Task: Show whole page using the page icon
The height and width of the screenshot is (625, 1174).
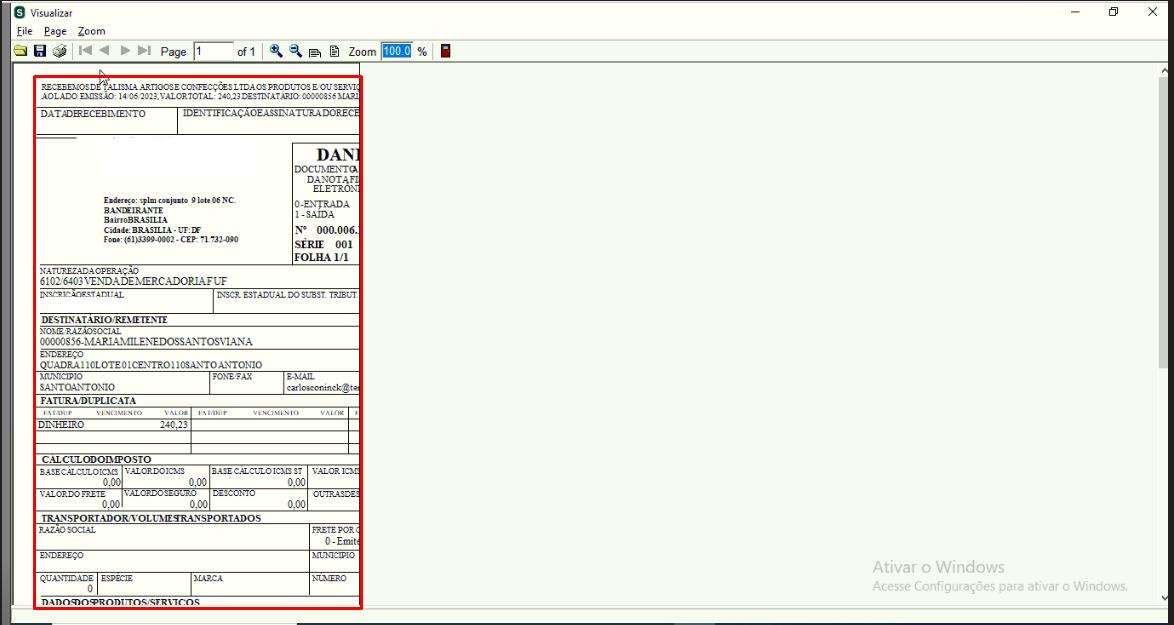Action: pyautogui.click(x=335, y=51)
